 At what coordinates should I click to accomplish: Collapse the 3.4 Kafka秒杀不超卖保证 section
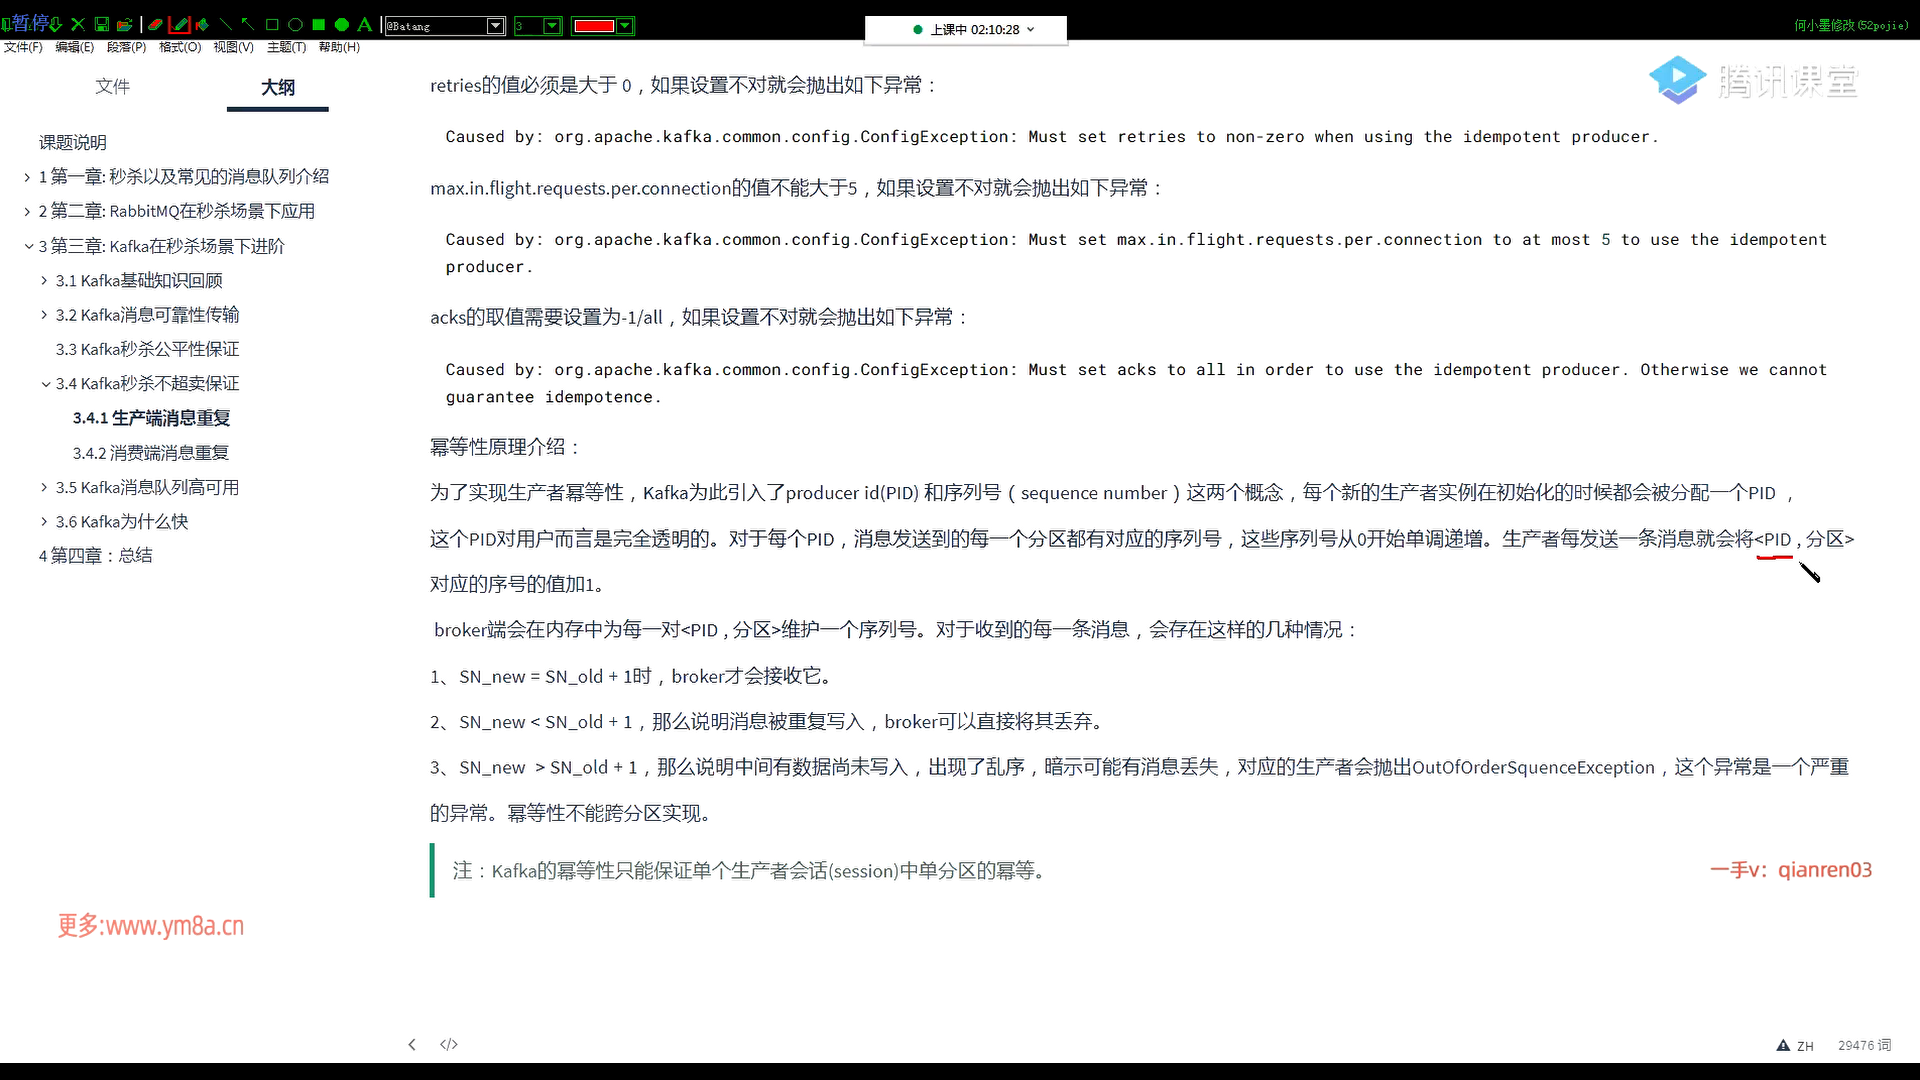pyautogui.click(x=45, y=384)
